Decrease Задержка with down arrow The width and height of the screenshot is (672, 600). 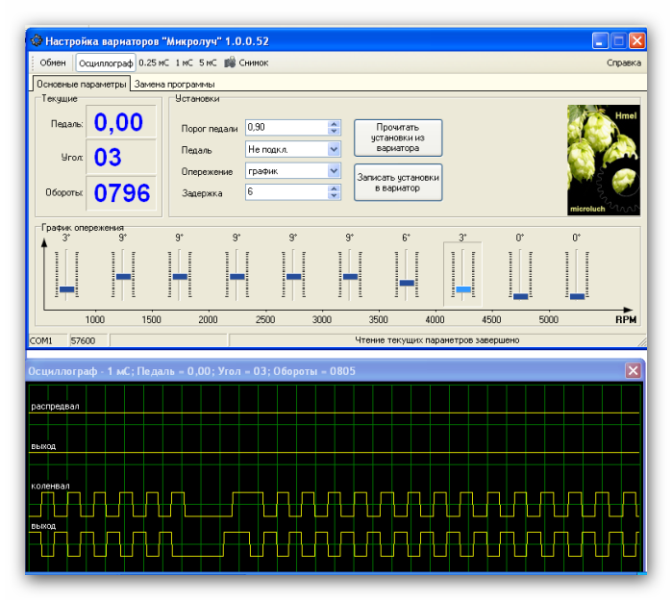pyautogui.click(x=334, y=195)
